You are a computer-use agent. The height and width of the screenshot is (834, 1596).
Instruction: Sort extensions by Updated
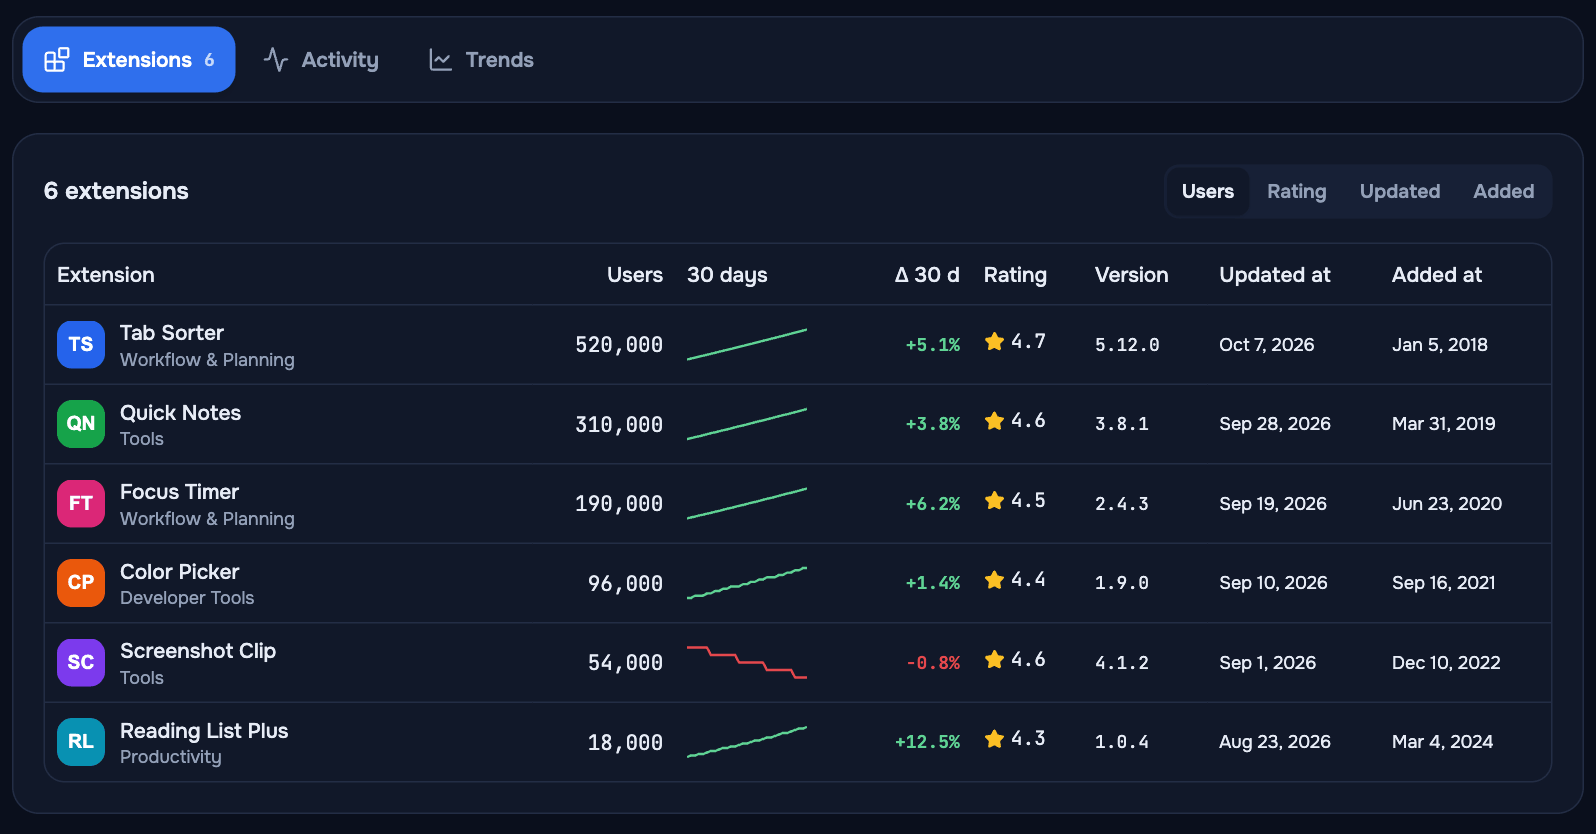[1399, 191]
